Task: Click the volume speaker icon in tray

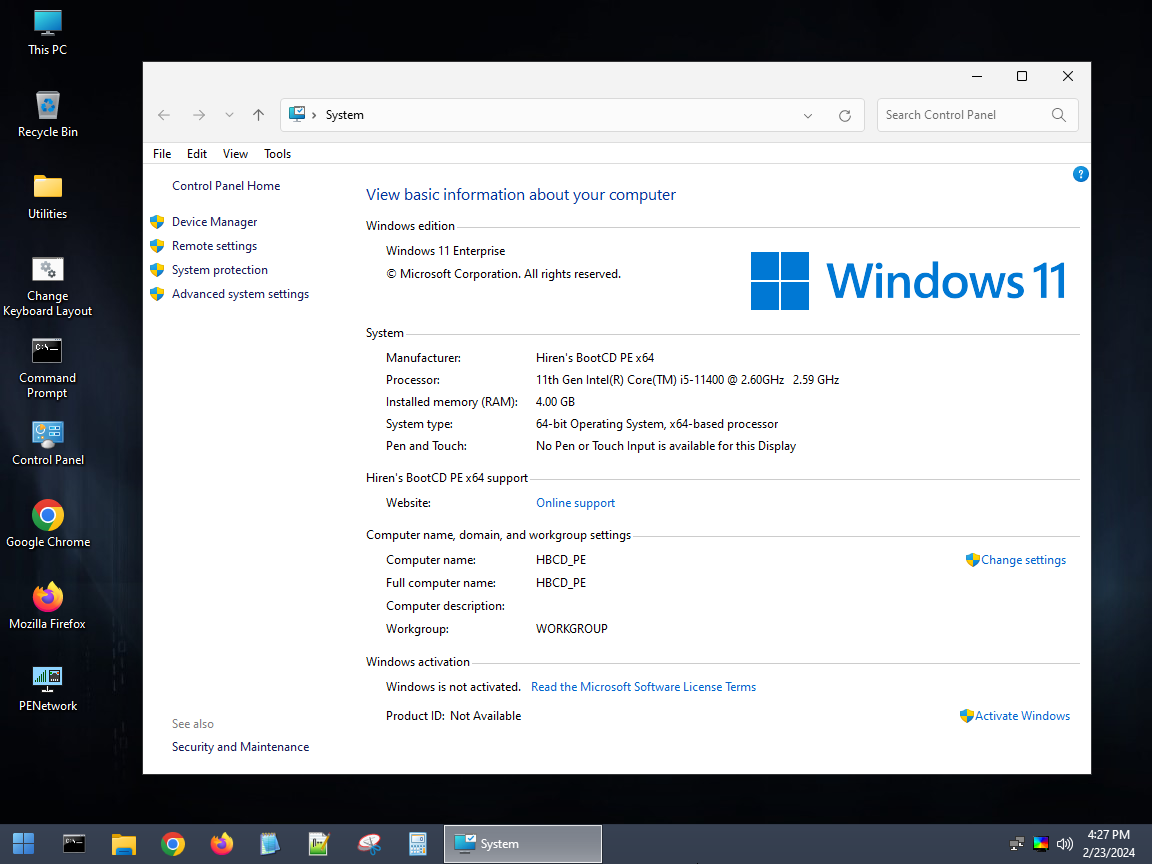Action: coord(1065,843)
